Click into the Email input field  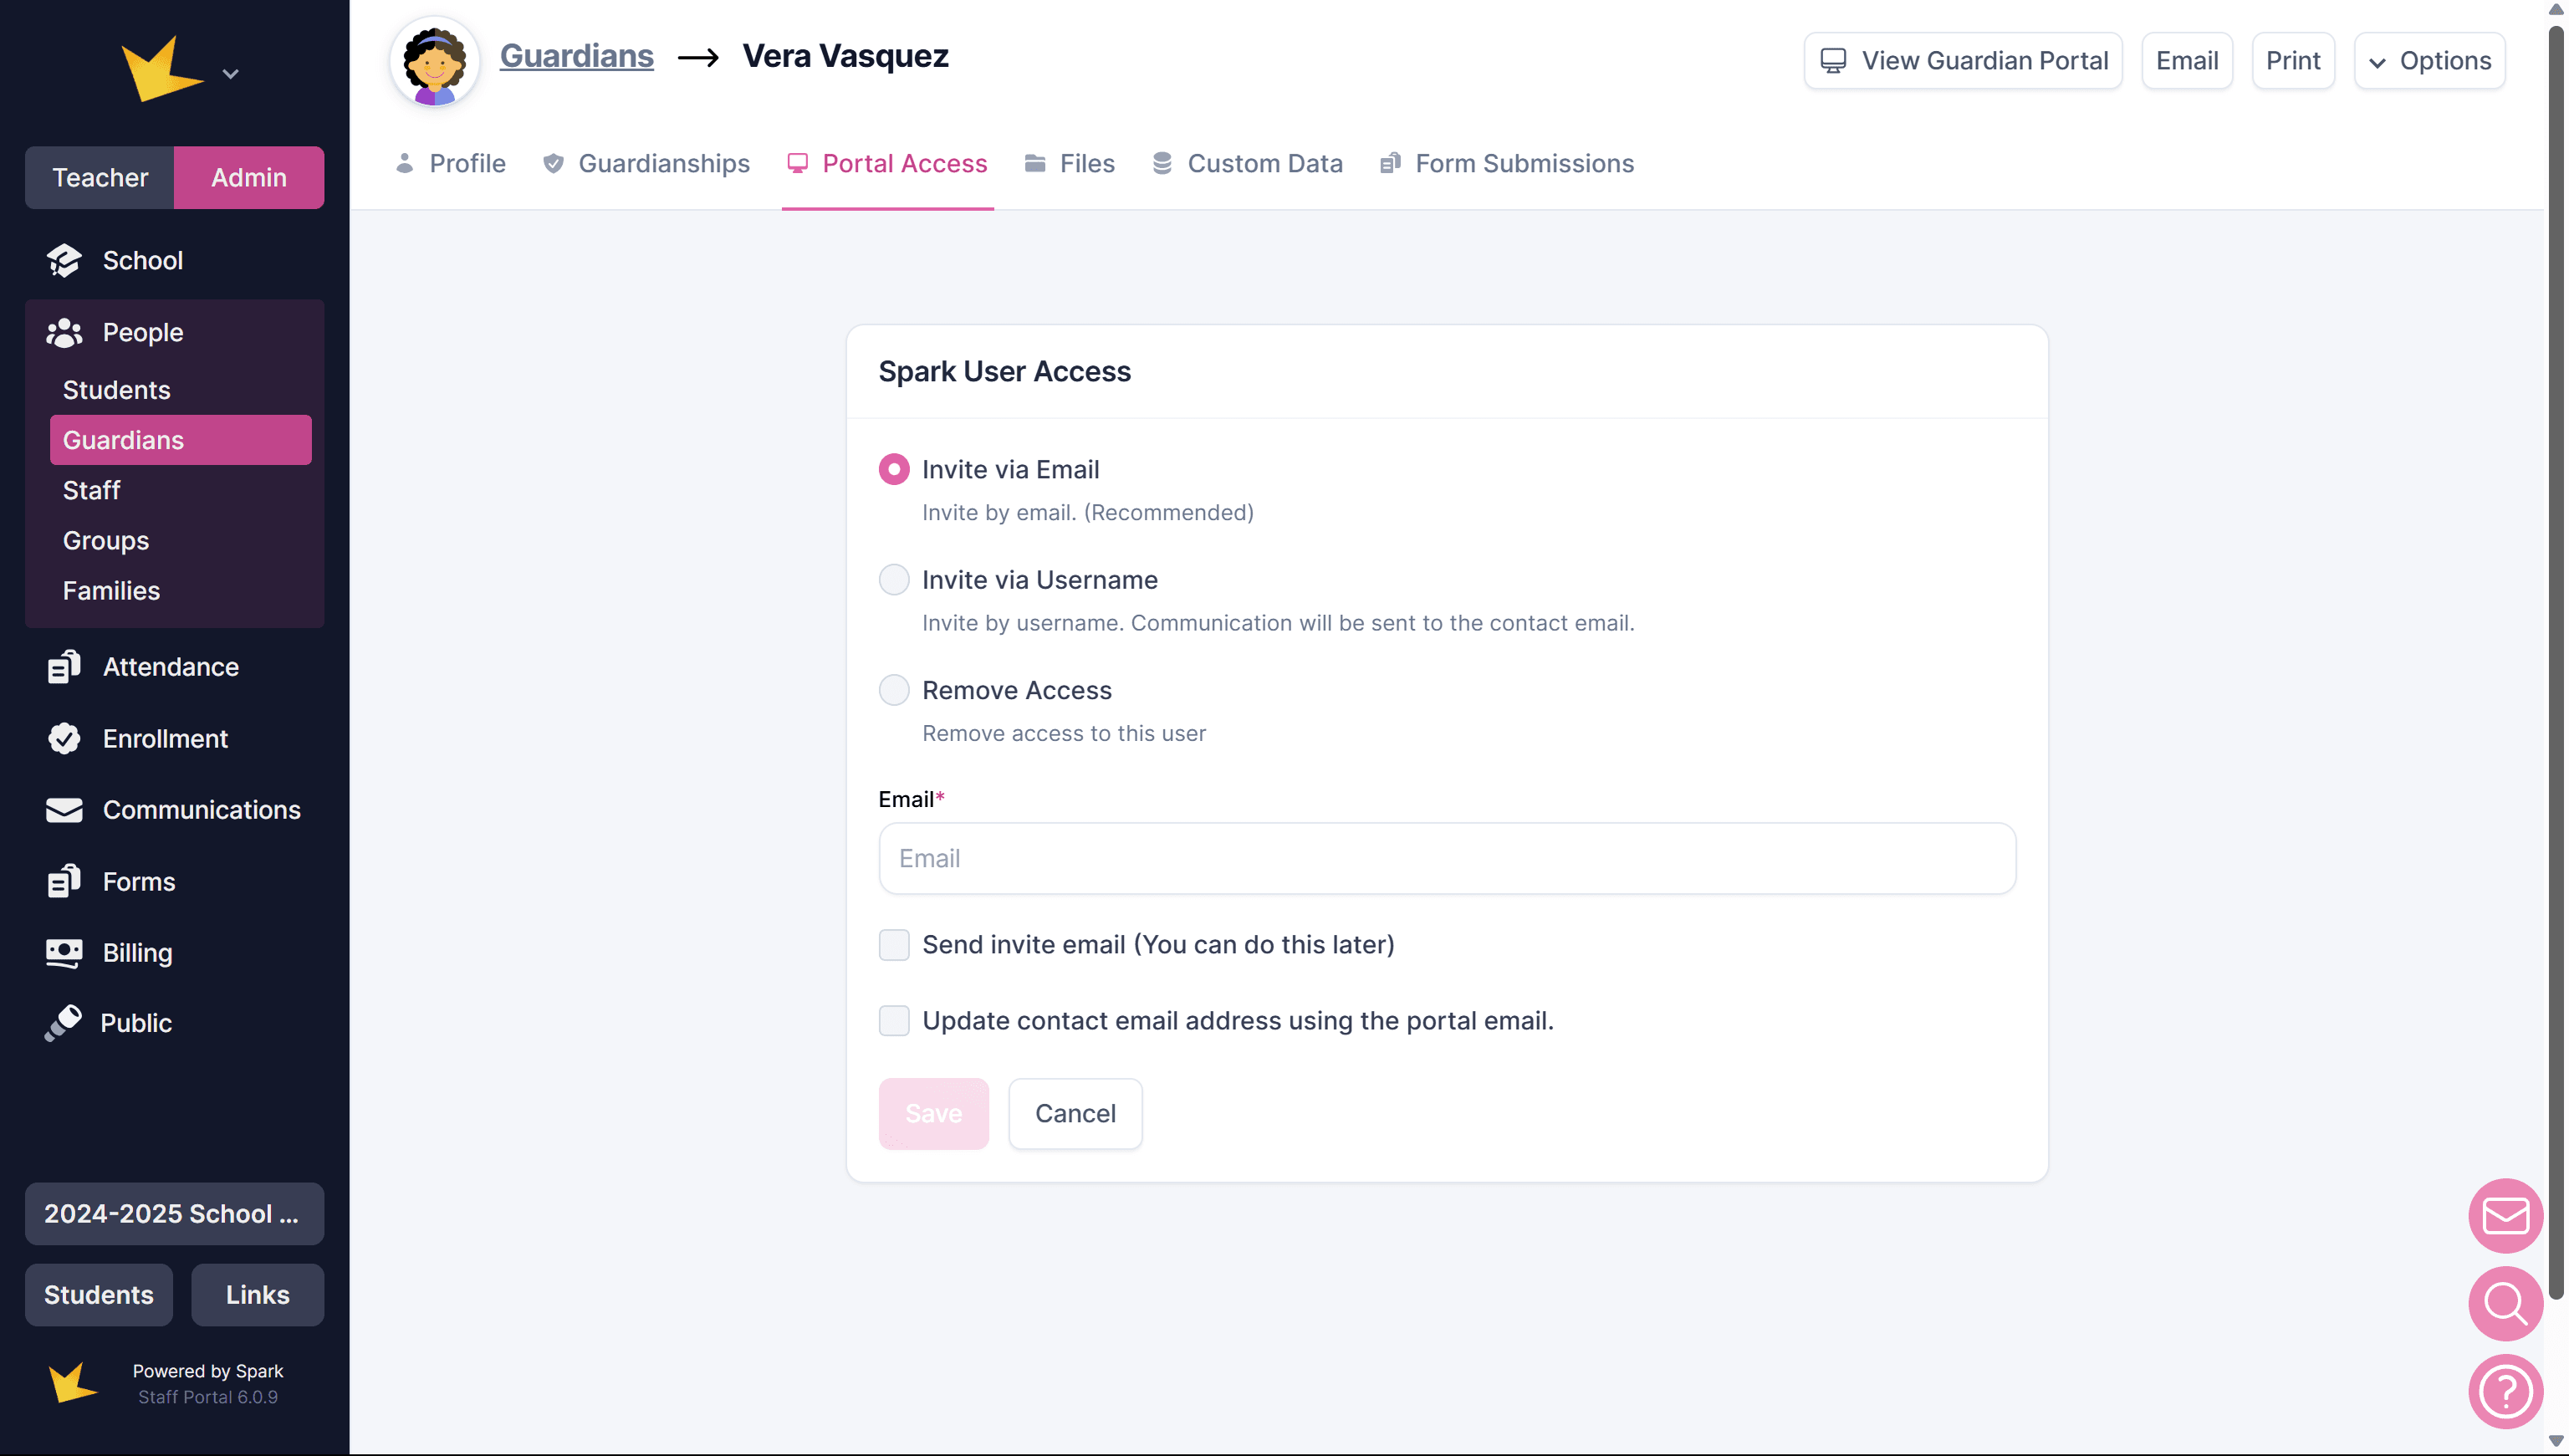[1446, 858]
